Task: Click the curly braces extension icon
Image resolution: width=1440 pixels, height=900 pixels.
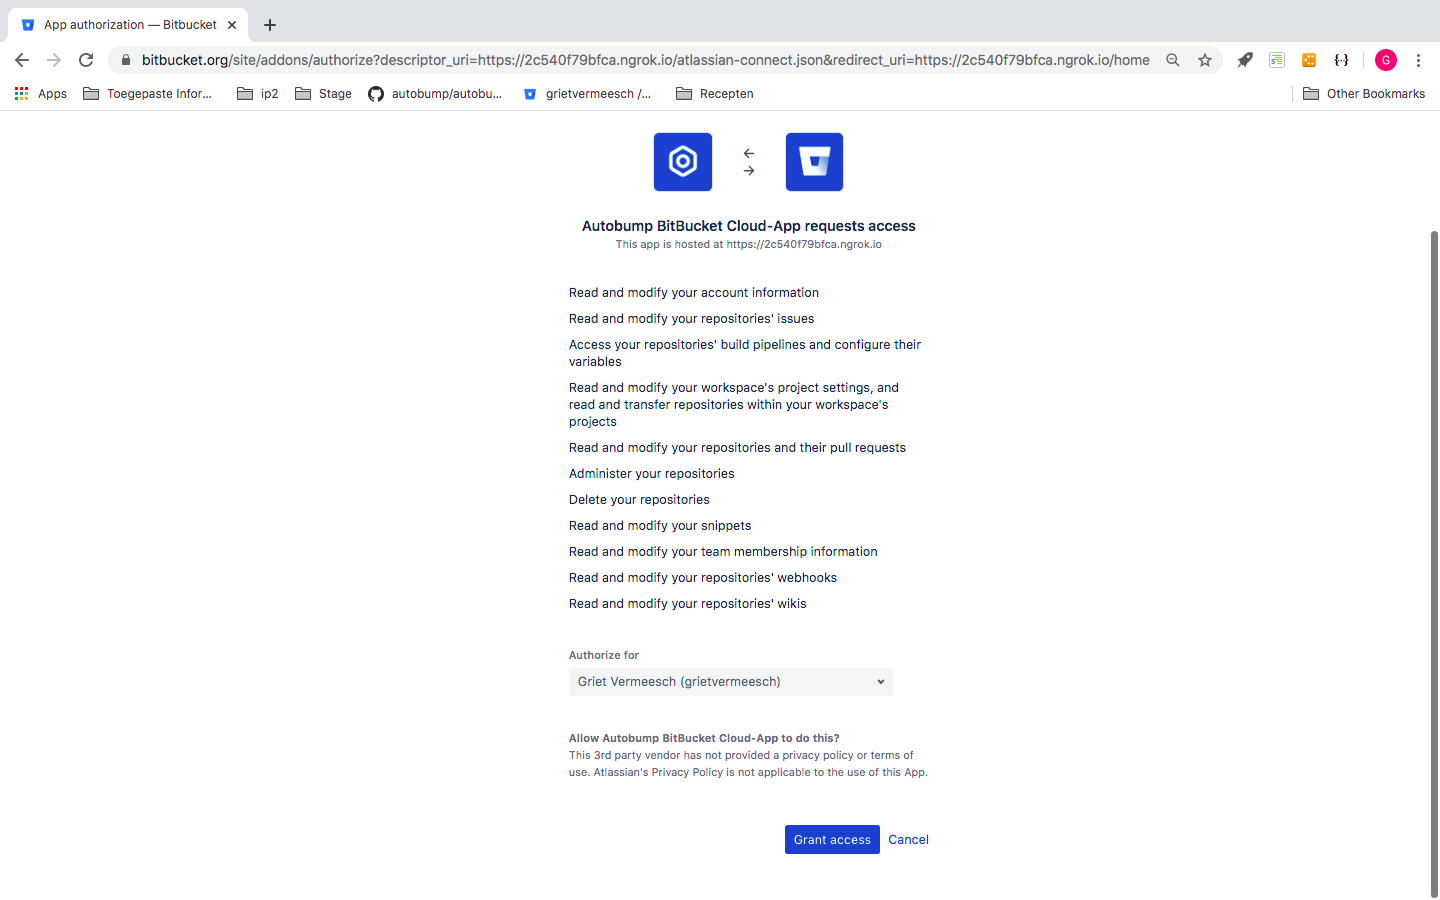Action: pos(1341,60)
